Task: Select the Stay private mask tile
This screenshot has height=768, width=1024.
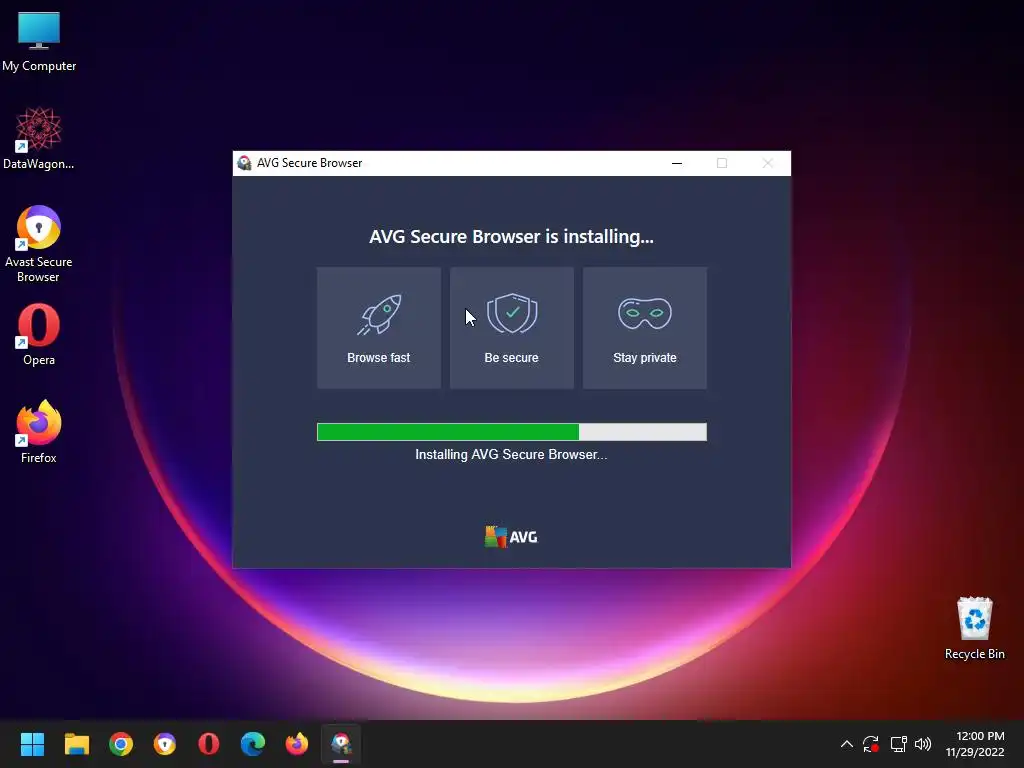Action: 645,328
